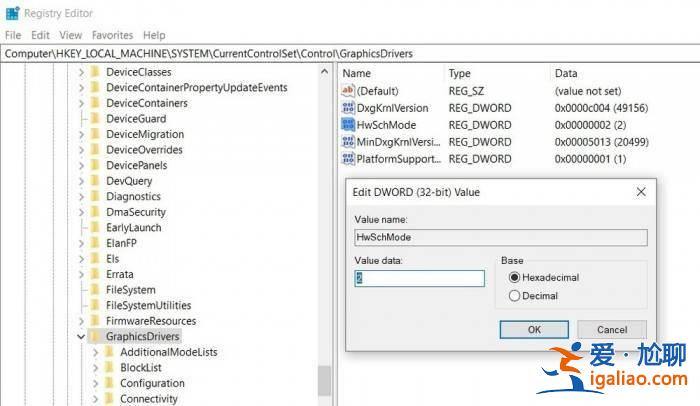The height and width of the screenshot is (406, 700).
Task: Click the DeviceMigration folder icon
Action: [95, 134]
